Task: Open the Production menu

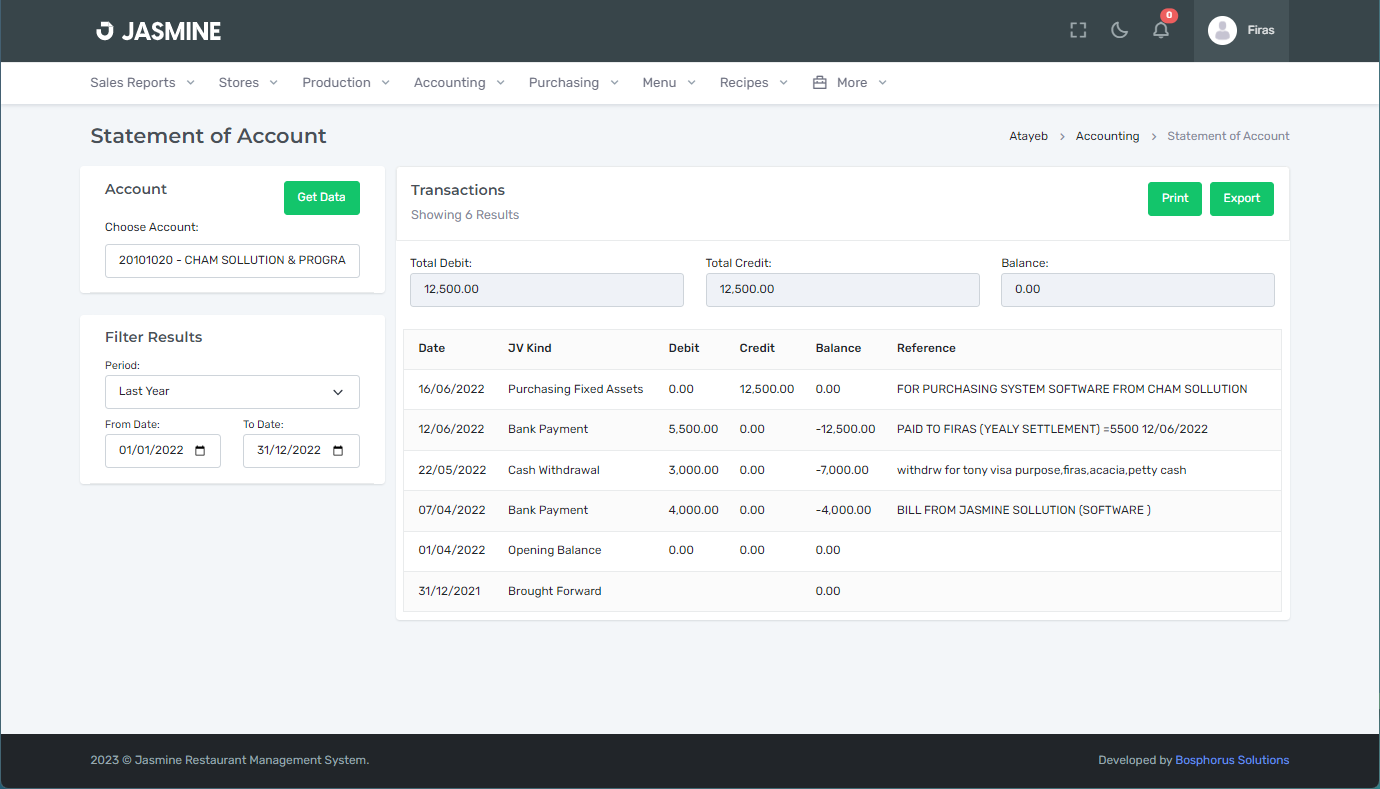Action: point(346,83)
